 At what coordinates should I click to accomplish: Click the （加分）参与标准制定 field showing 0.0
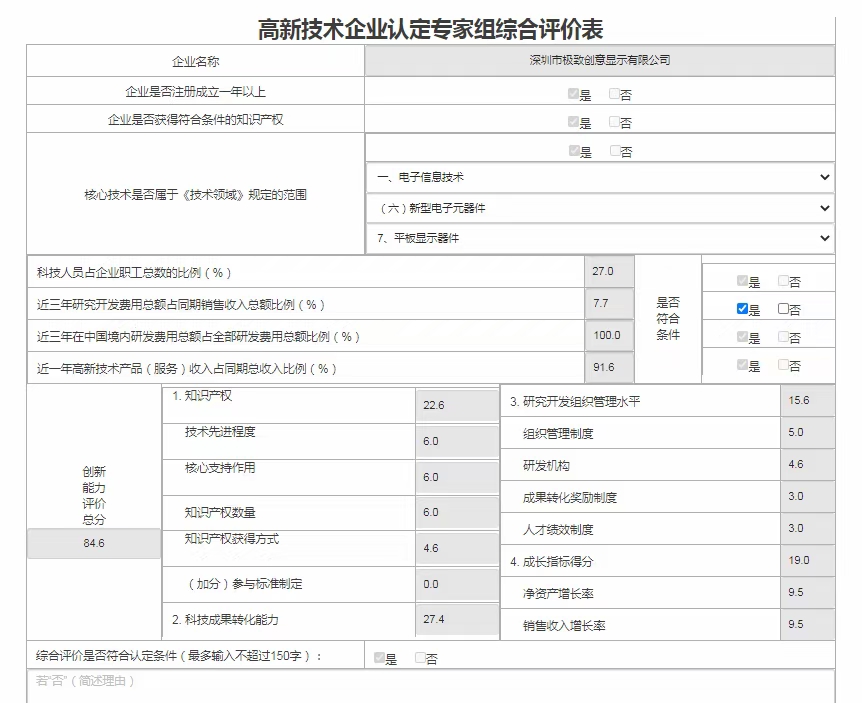[x=456, y=584]
